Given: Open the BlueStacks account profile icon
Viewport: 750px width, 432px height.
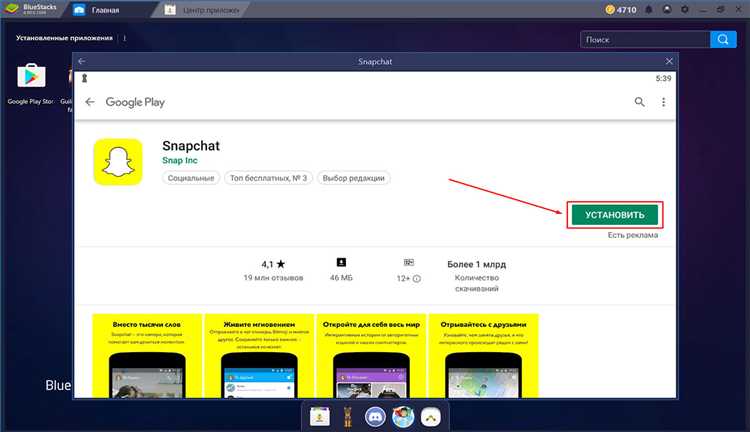Looking at the screenshot, I should 667,10.
